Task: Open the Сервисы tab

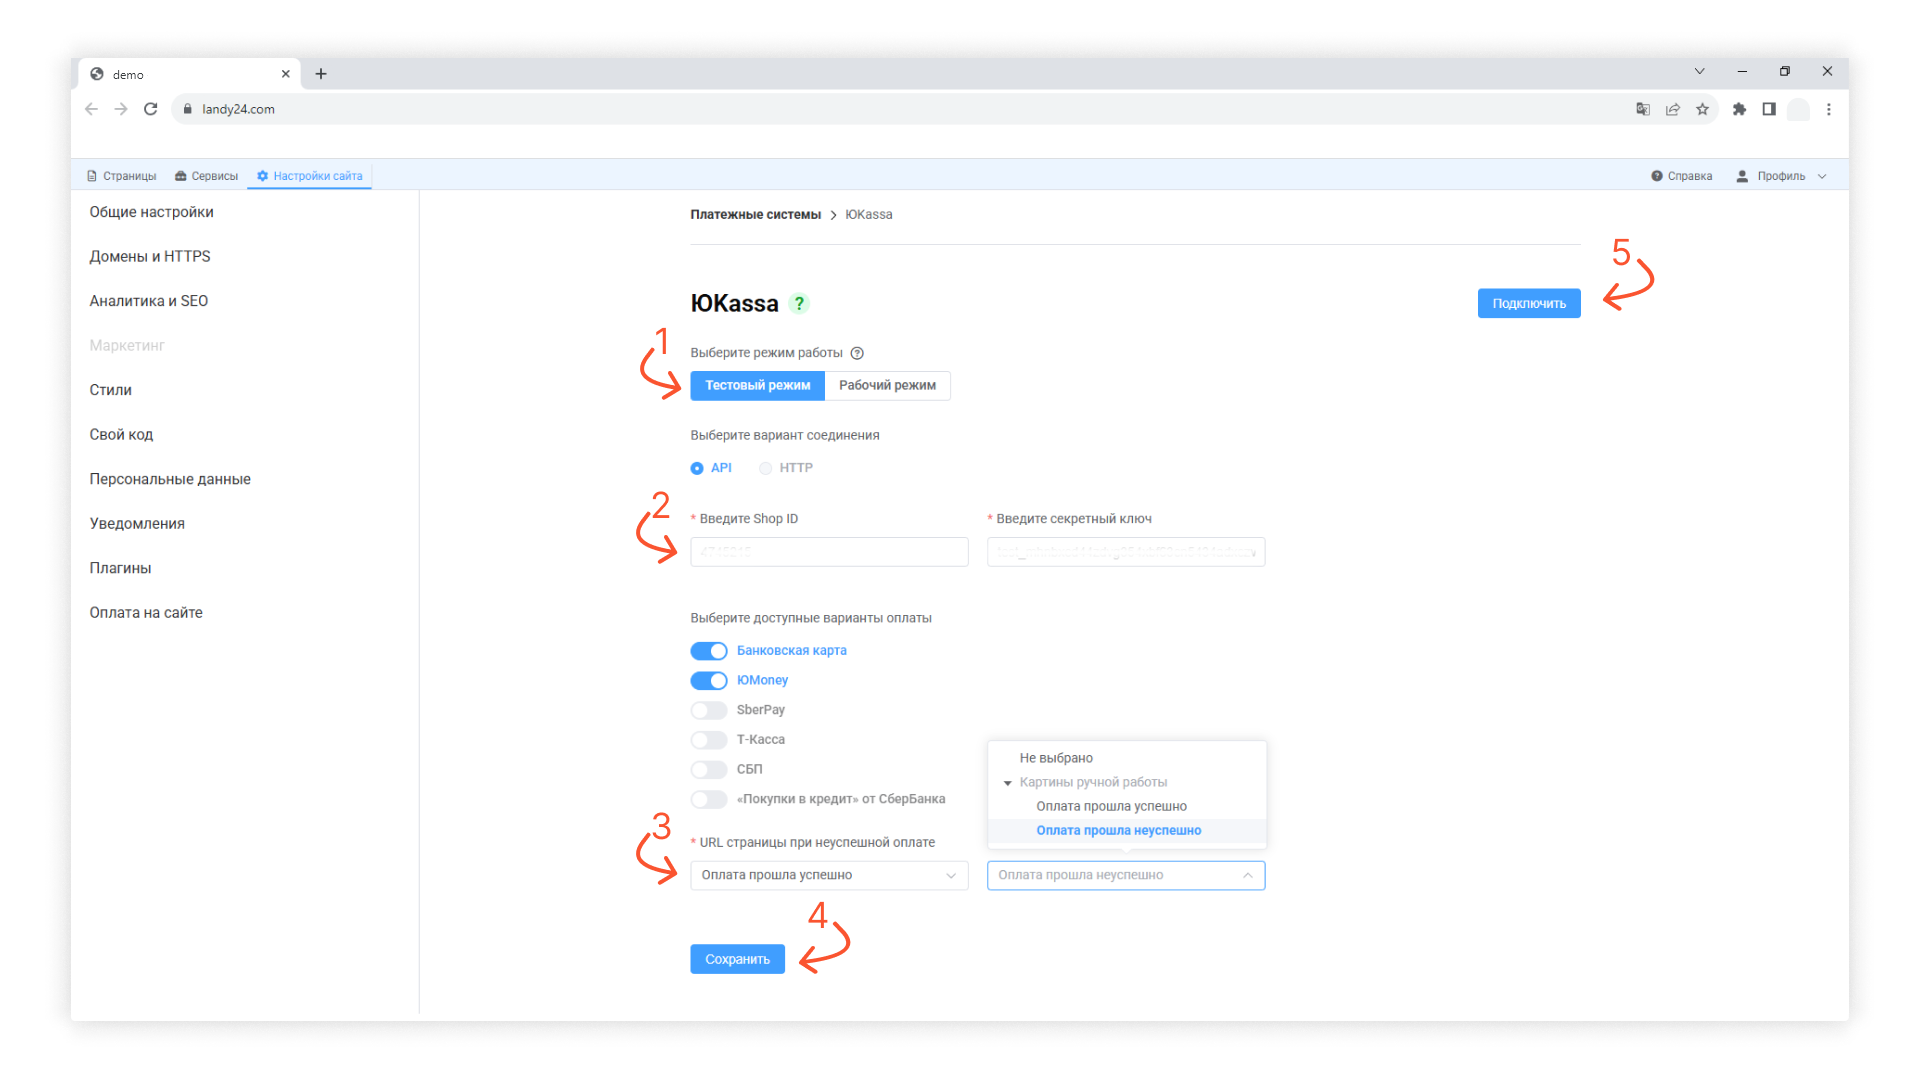Action: pos(206,176)
